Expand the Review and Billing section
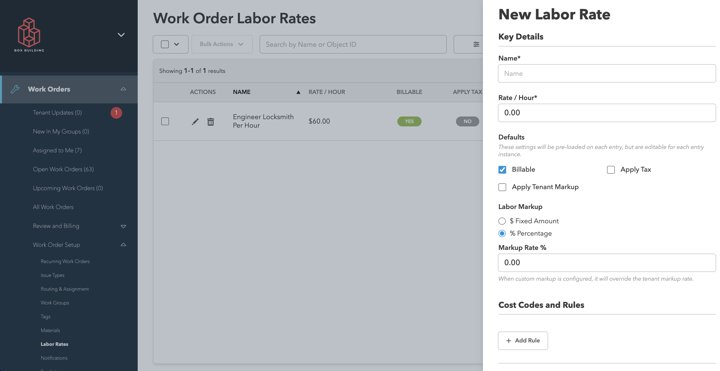 pyautogui.click(x=123, y=226)
